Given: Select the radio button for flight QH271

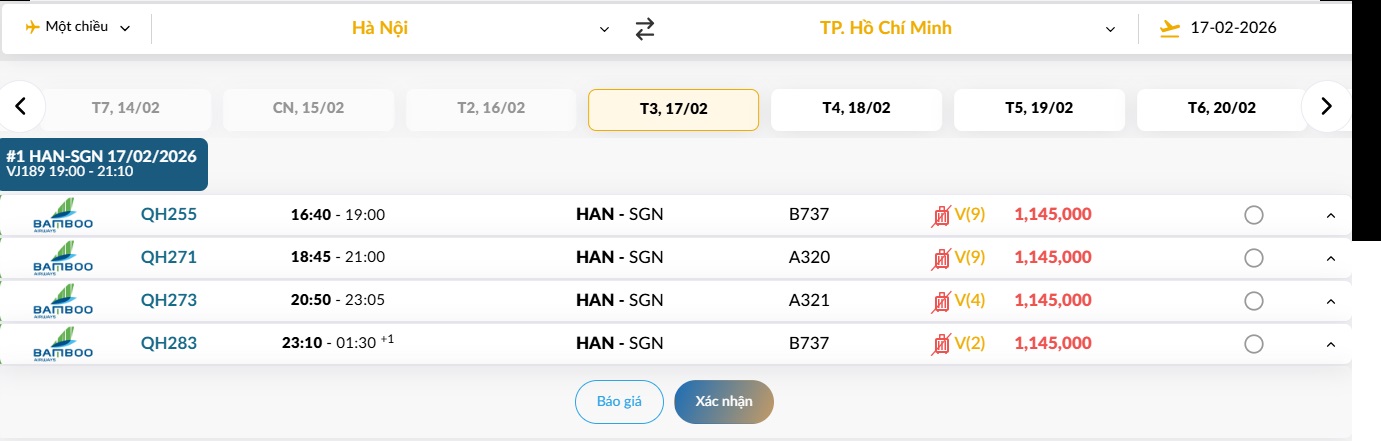Looking at the screenshot, I should tap(1254, 258).
